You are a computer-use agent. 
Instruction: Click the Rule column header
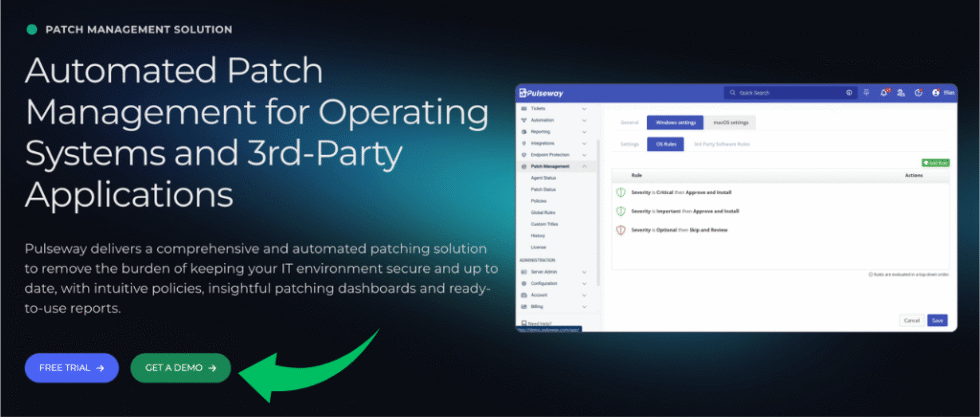[x=636, y=176]
